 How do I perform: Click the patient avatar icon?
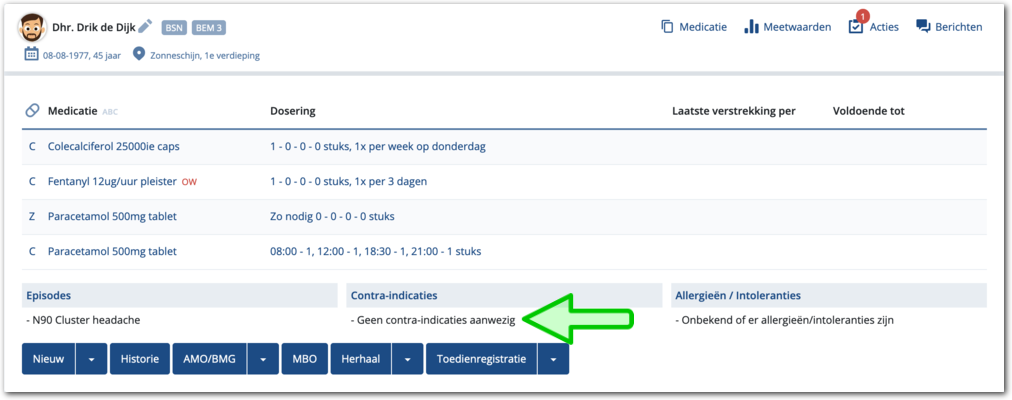(x=36, y=27)
